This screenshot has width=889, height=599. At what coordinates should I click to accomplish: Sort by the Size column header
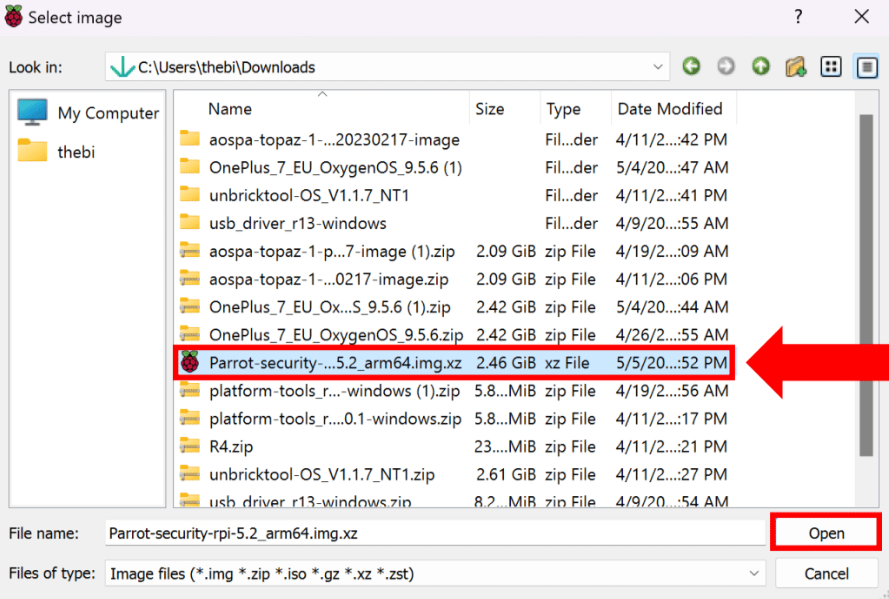tap(505, 108)
